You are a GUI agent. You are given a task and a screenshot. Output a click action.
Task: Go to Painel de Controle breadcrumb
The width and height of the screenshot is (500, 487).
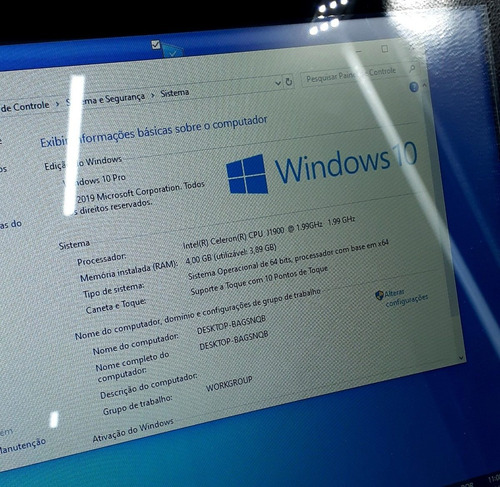(25, 107)
